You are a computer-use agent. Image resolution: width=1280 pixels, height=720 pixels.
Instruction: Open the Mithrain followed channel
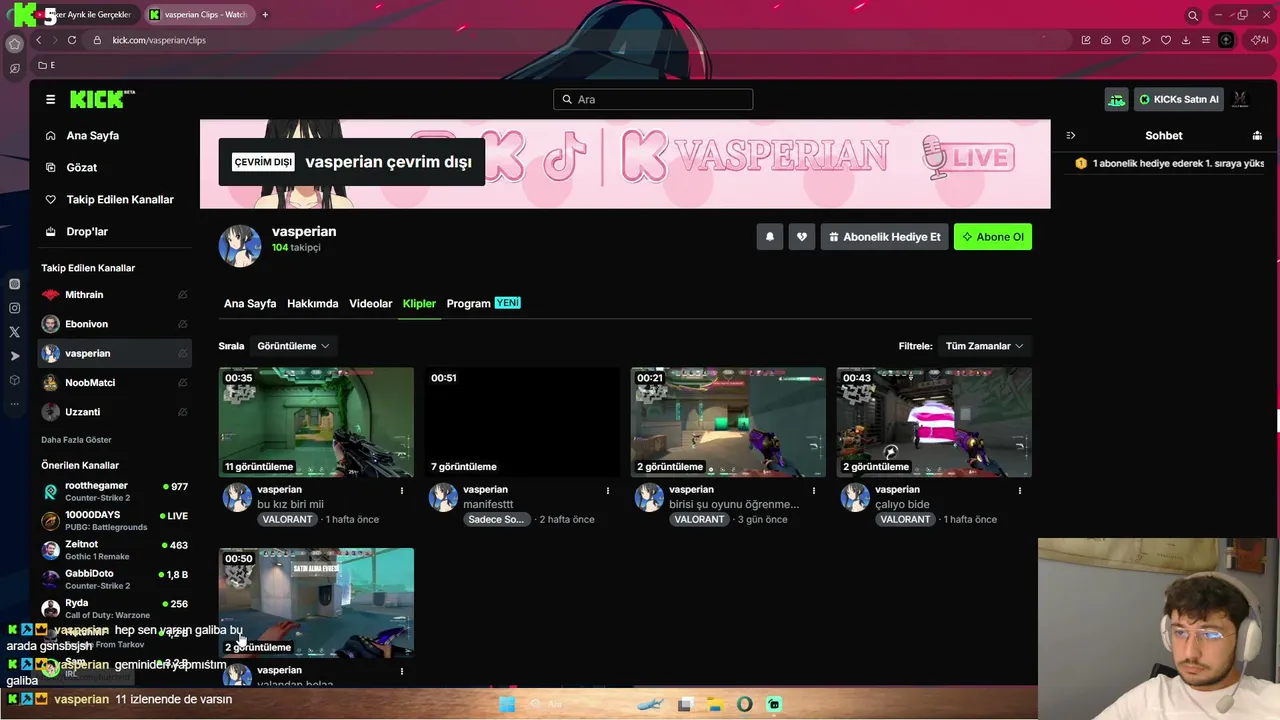[115, 295]
